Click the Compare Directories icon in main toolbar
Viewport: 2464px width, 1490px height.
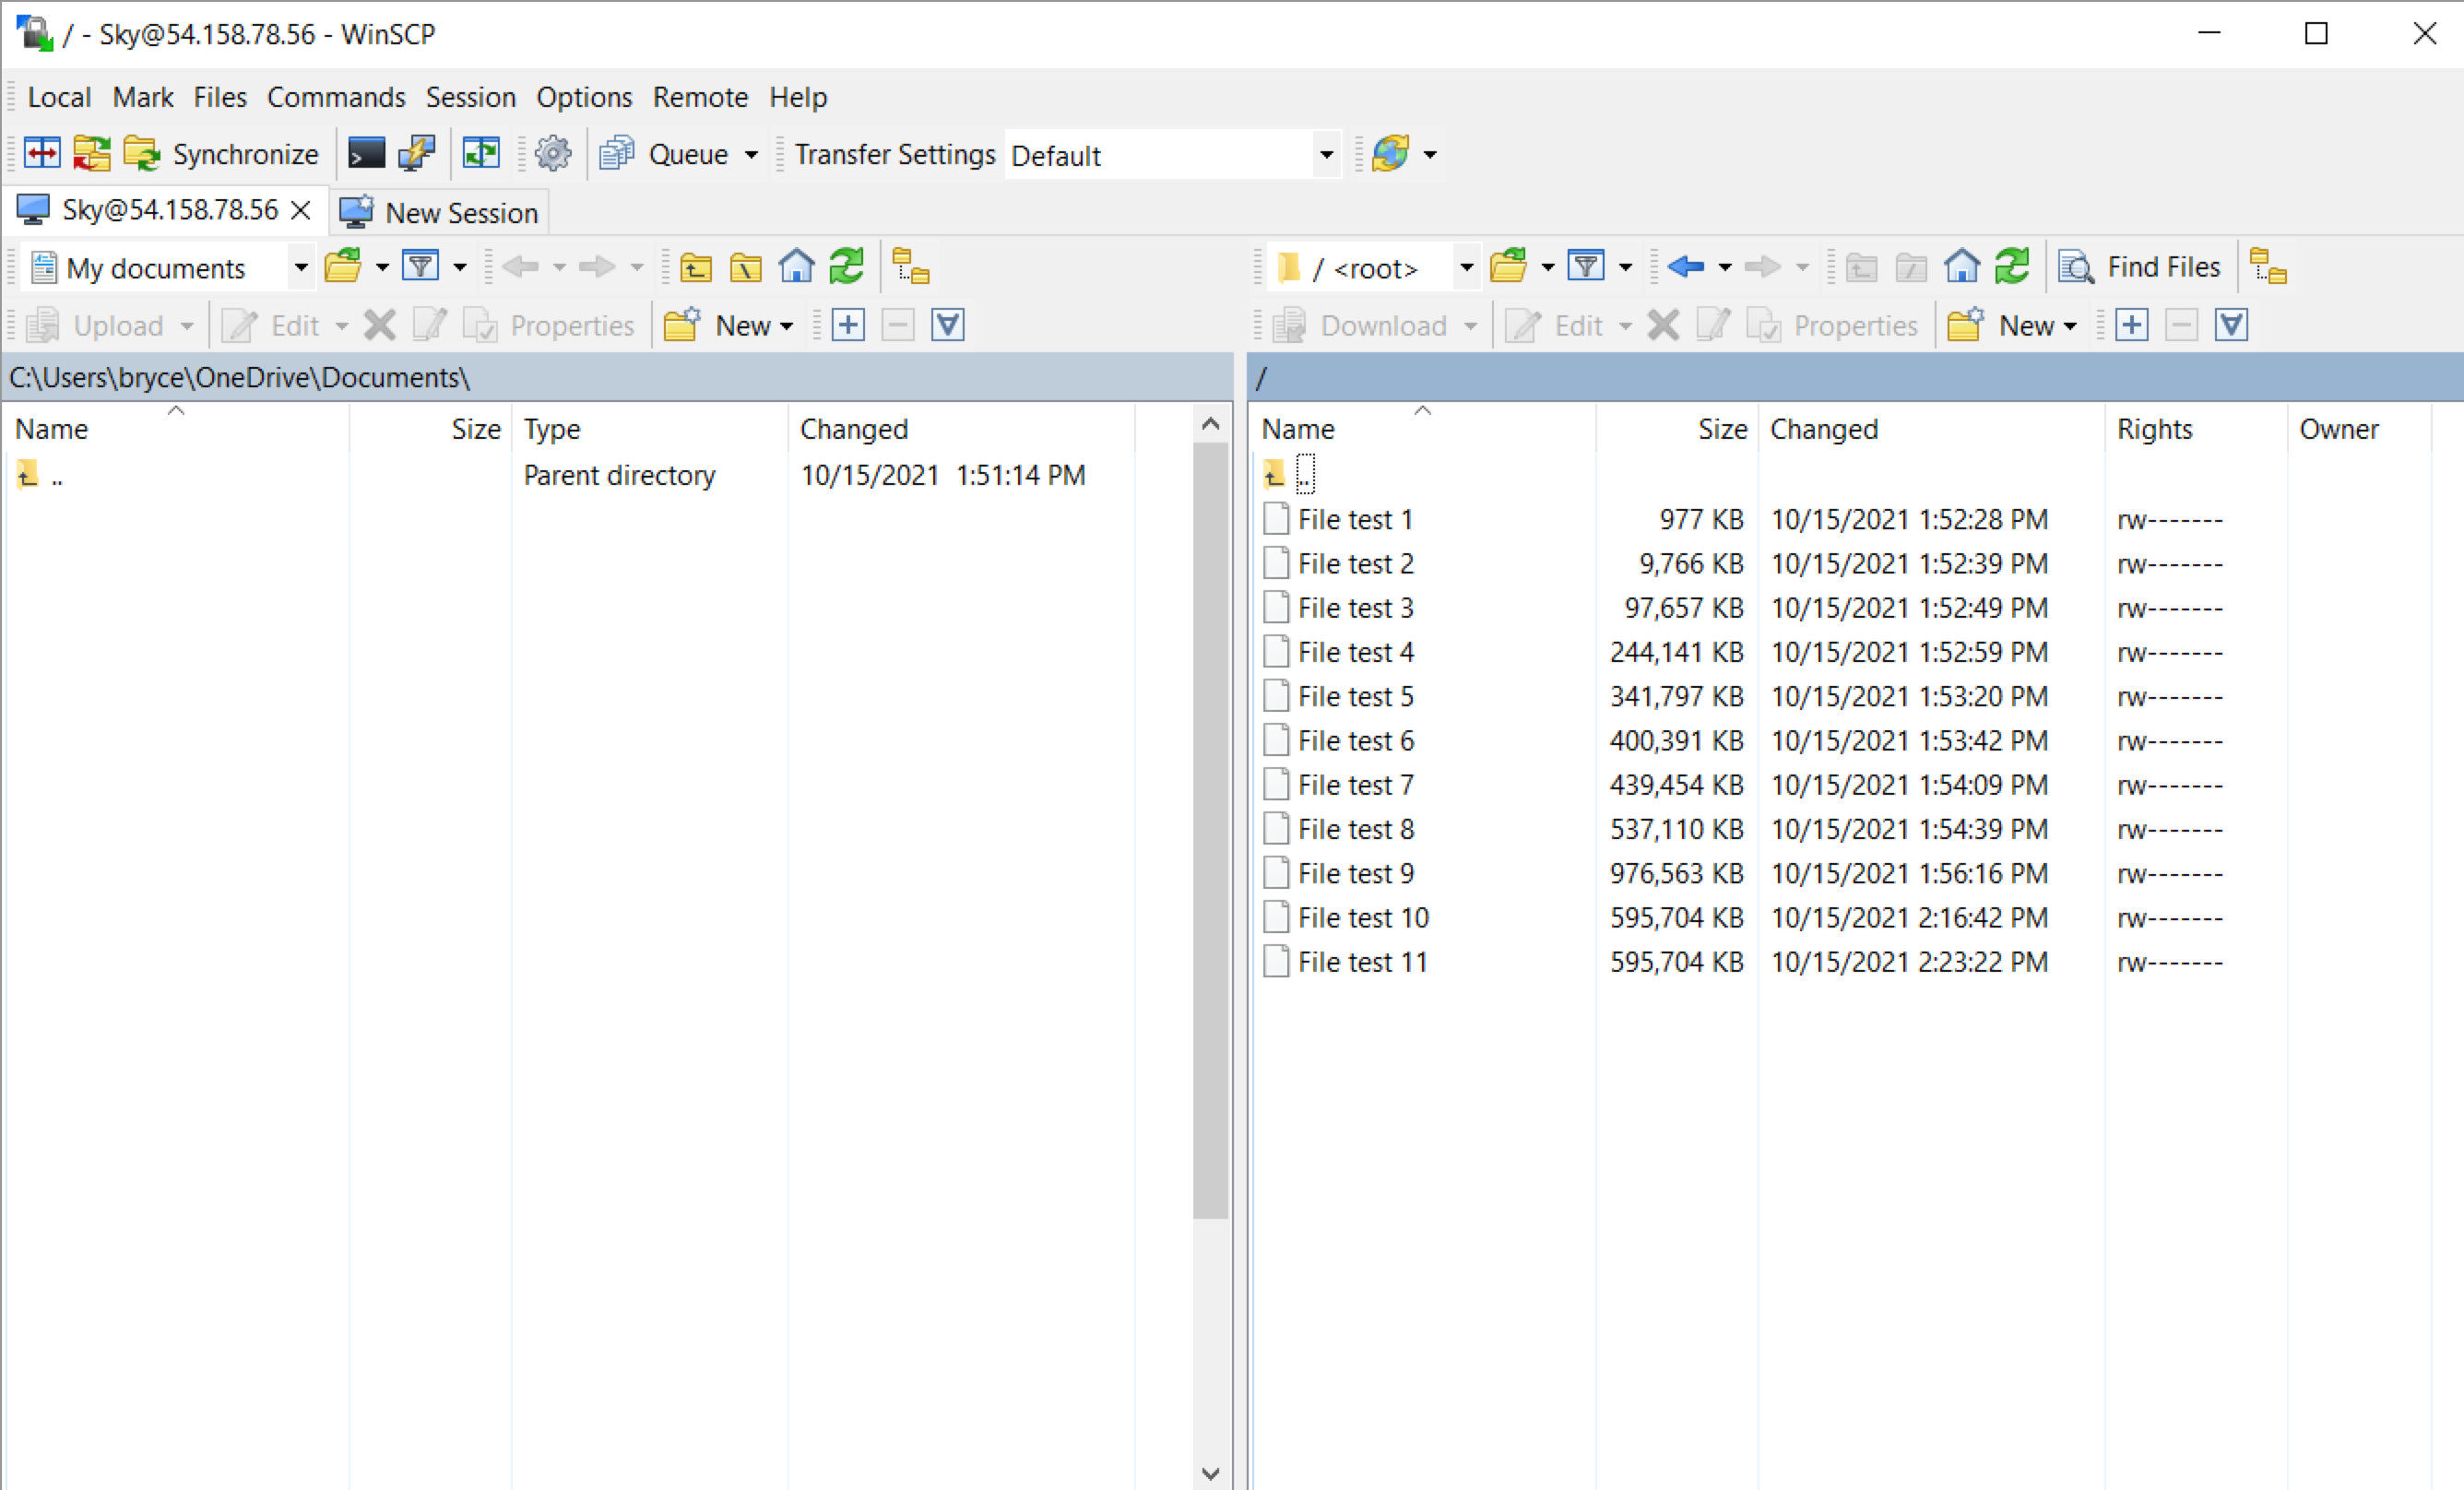[42, 154]
